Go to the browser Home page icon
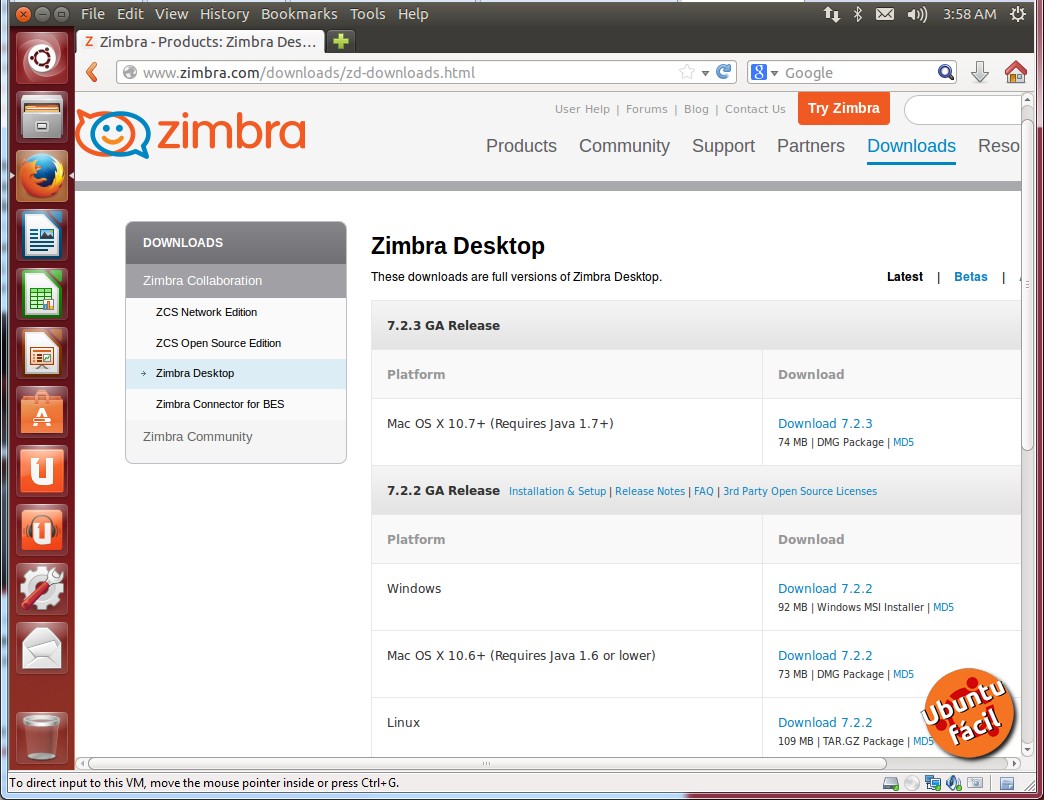1044x800 pixels. [x=1015, y=72]
